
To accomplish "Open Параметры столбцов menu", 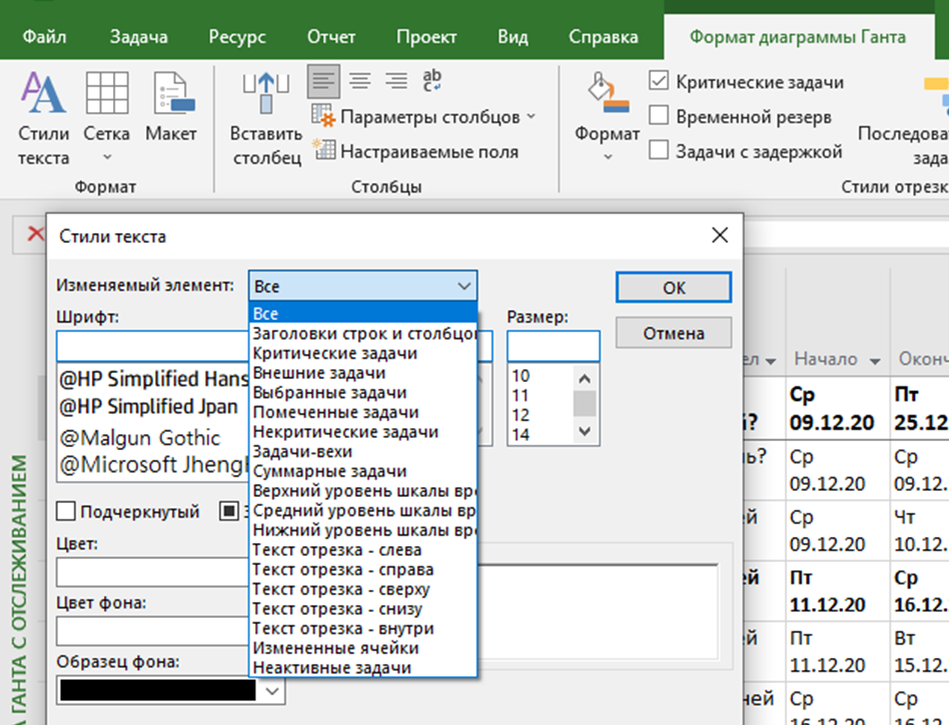I will tap(424, 116).
